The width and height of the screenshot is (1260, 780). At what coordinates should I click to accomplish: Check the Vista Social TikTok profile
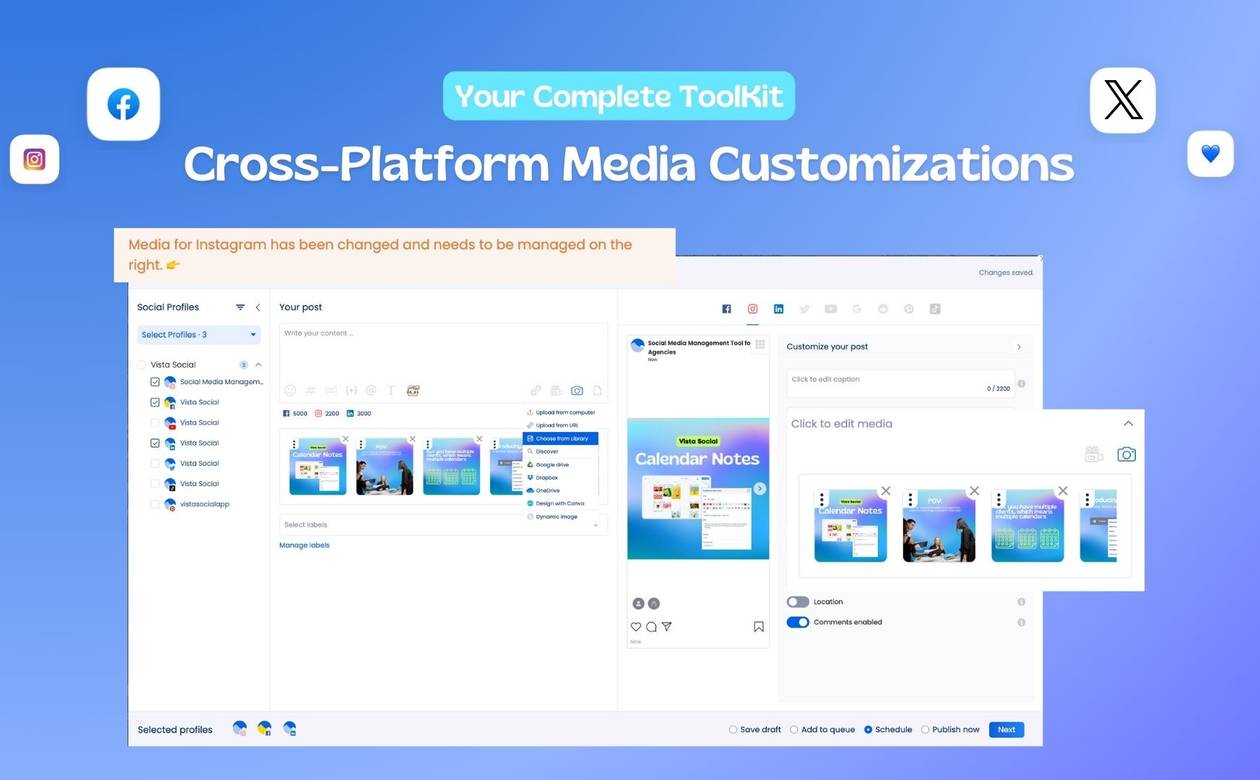(155, 484)
